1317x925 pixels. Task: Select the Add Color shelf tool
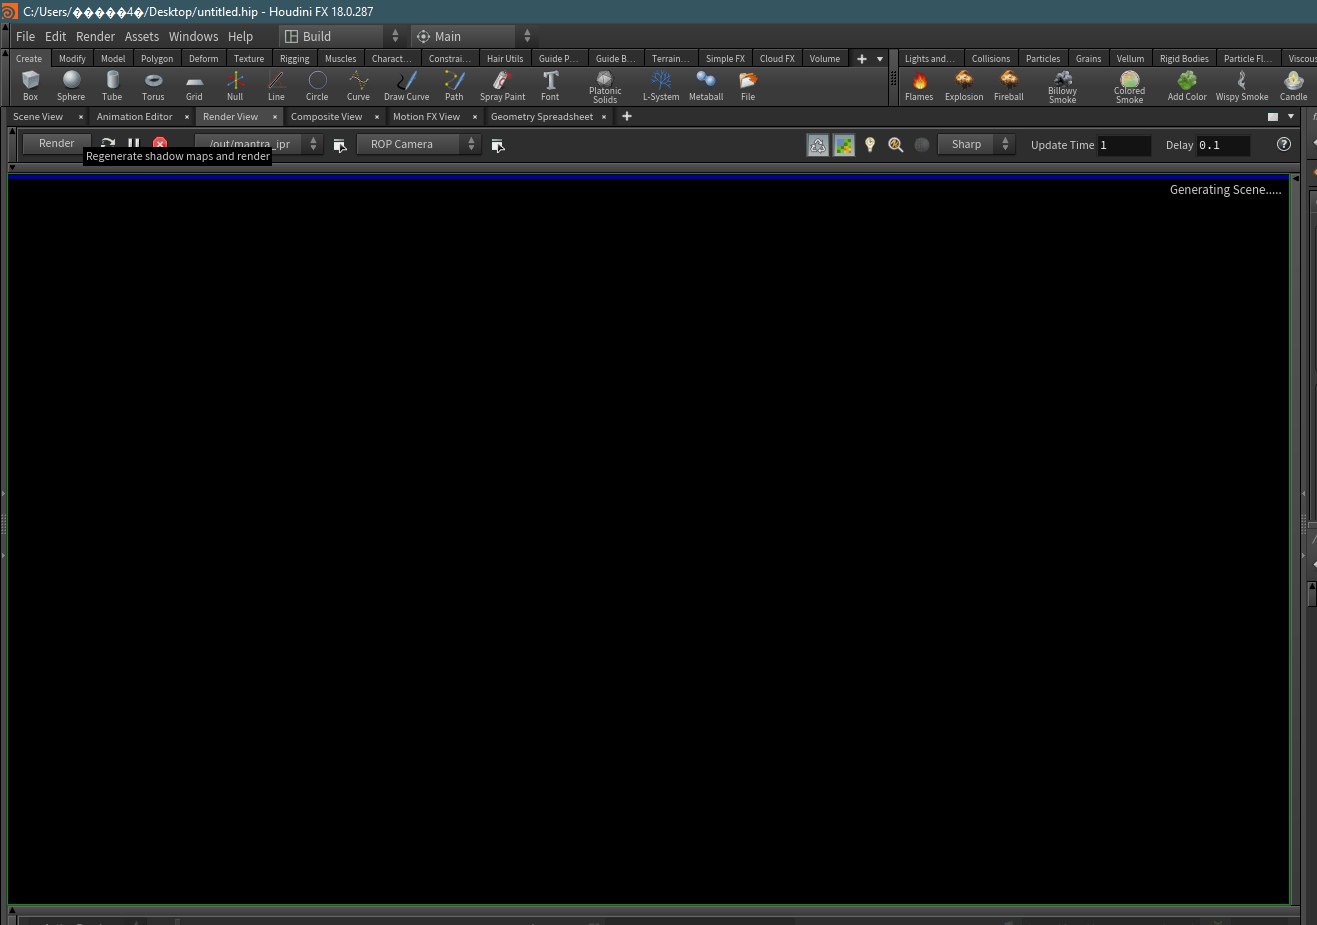point(1187,85)
